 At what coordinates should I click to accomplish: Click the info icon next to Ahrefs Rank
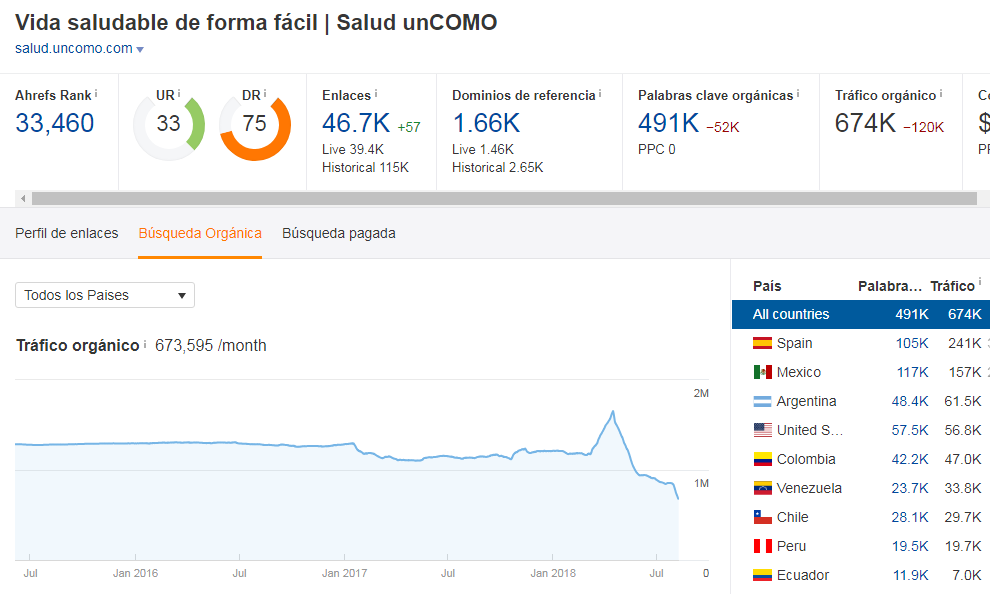(96, 93)
